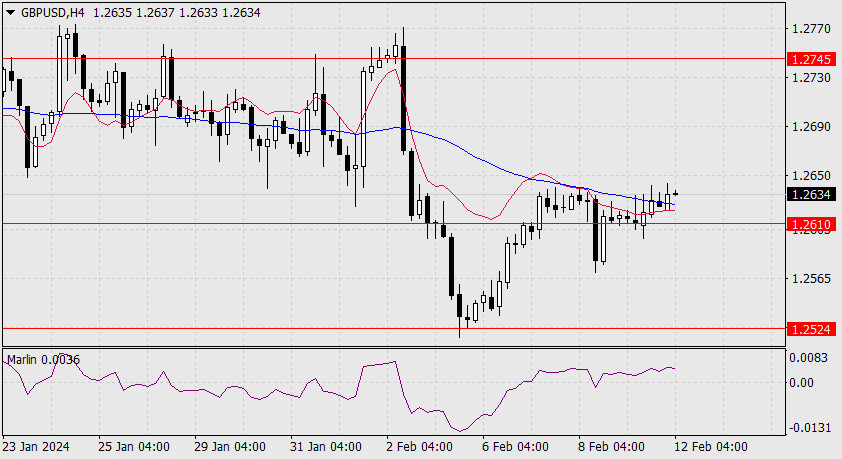Select the -0.0131 oscillator scale value
Viewport: 842px width, 459px height.
click(809, 427)
